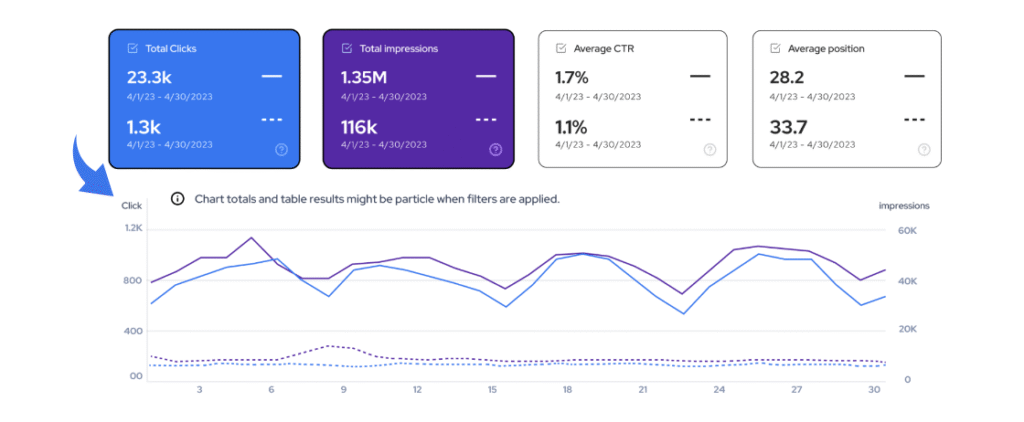Click the dashed line legend beside 33.7
Image resolution: width=1024 pixels, height=422 pixels.
(x=914, y=120)
